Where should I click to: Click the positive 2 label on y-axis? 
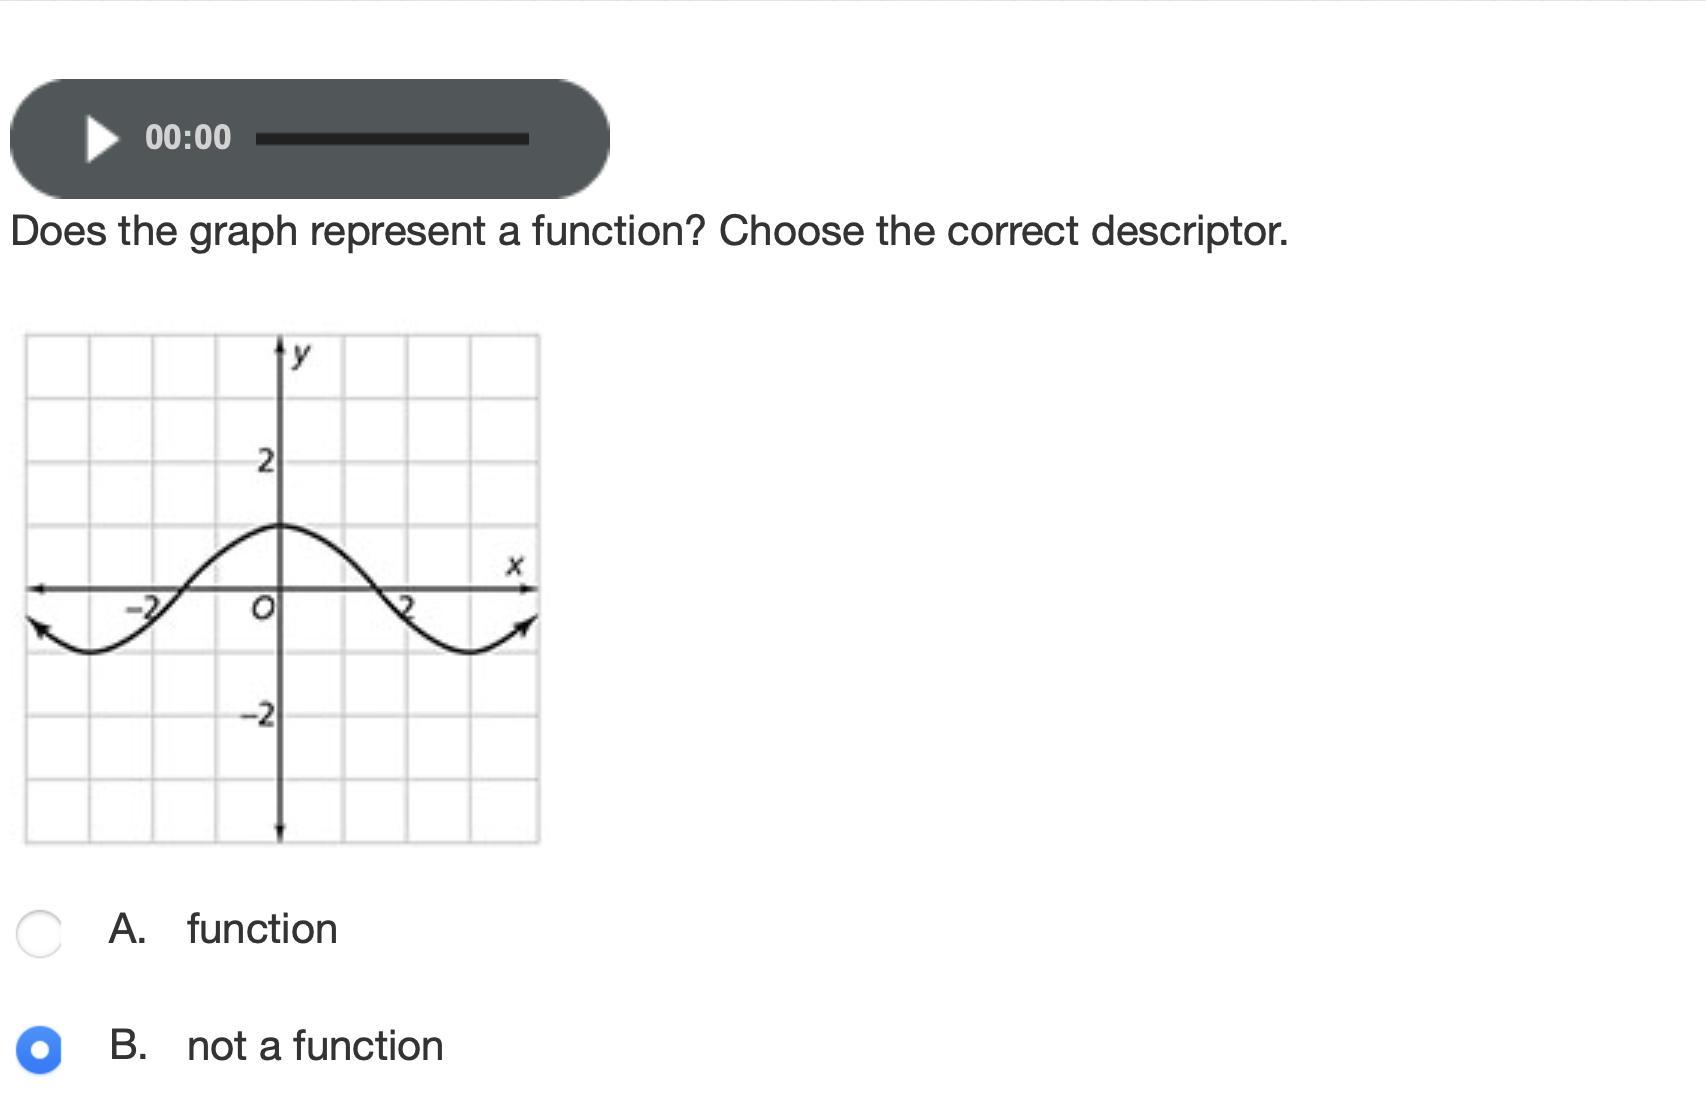click(265, 461)
